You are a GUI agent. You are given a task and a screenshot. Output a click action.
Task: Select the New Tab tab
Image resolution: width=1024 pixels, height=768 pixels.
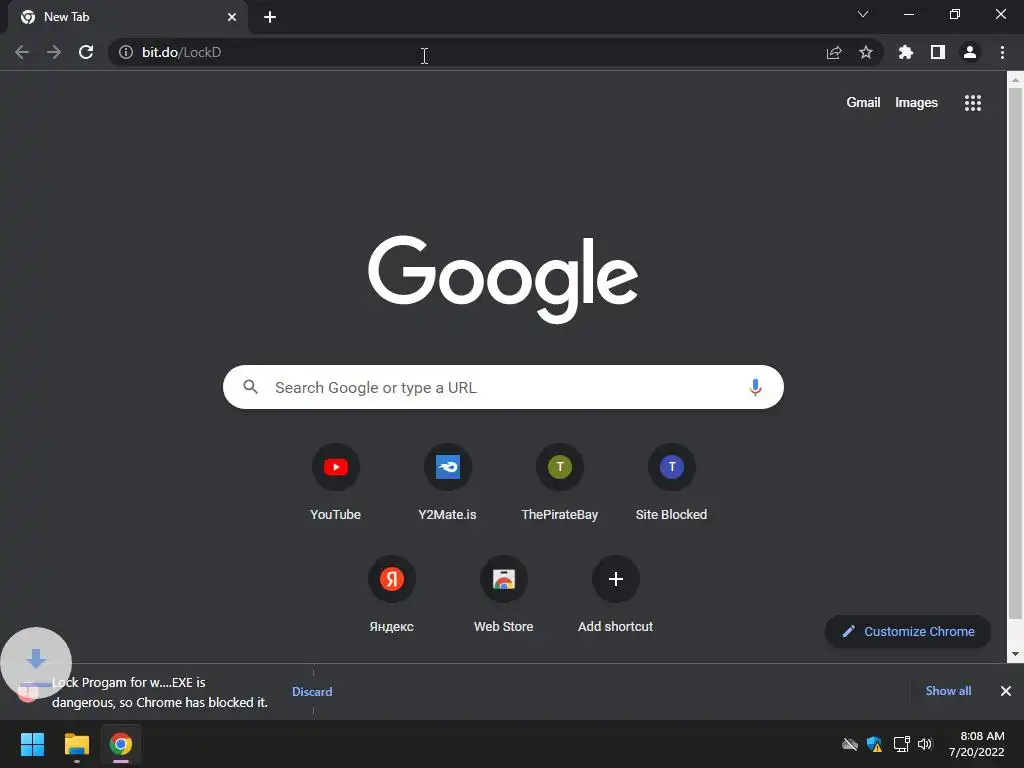tap(127, 17)
